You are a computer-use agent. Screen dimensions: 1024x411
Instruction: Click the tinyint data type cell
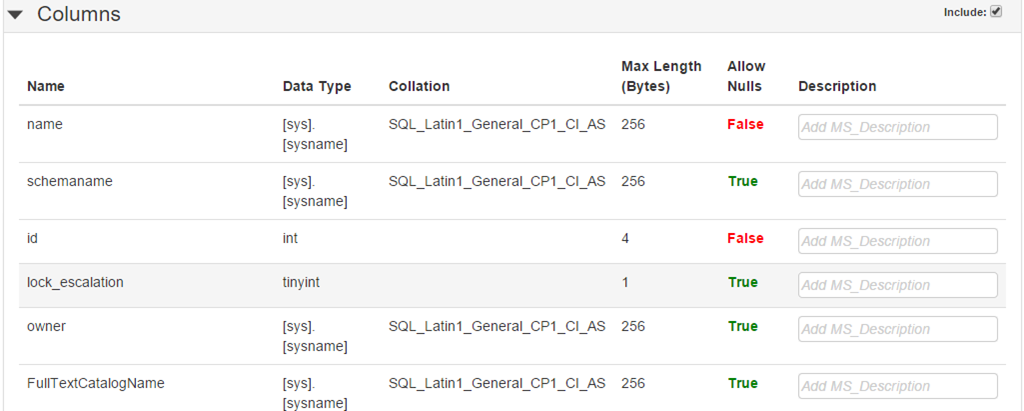(x=301, y=282)
